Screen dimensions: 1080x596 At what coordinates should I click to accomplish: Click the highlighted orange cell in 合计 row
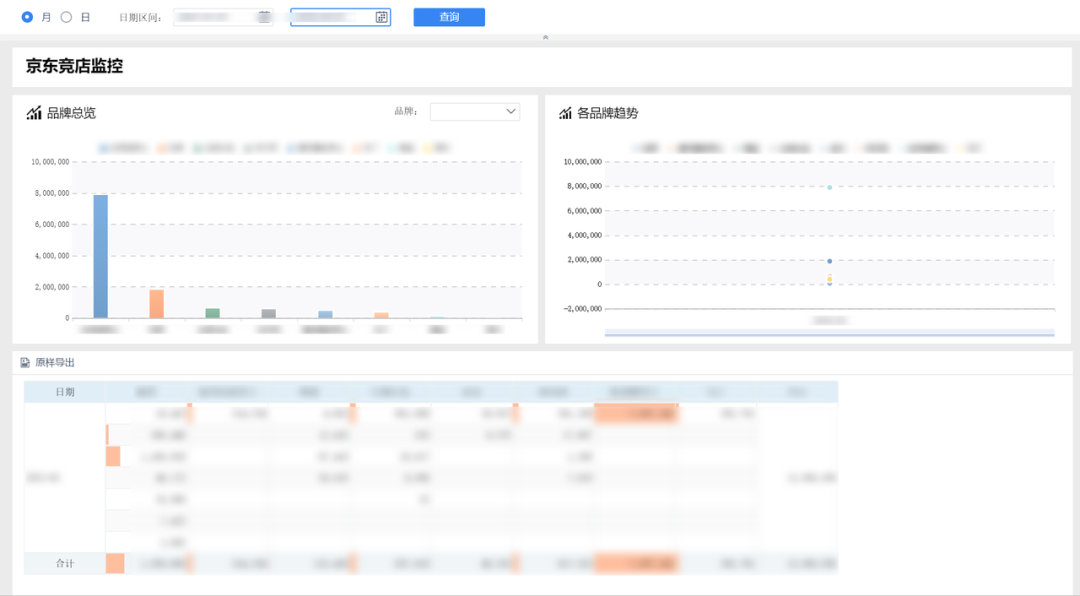pyautogui.click(x=636, y=563)
